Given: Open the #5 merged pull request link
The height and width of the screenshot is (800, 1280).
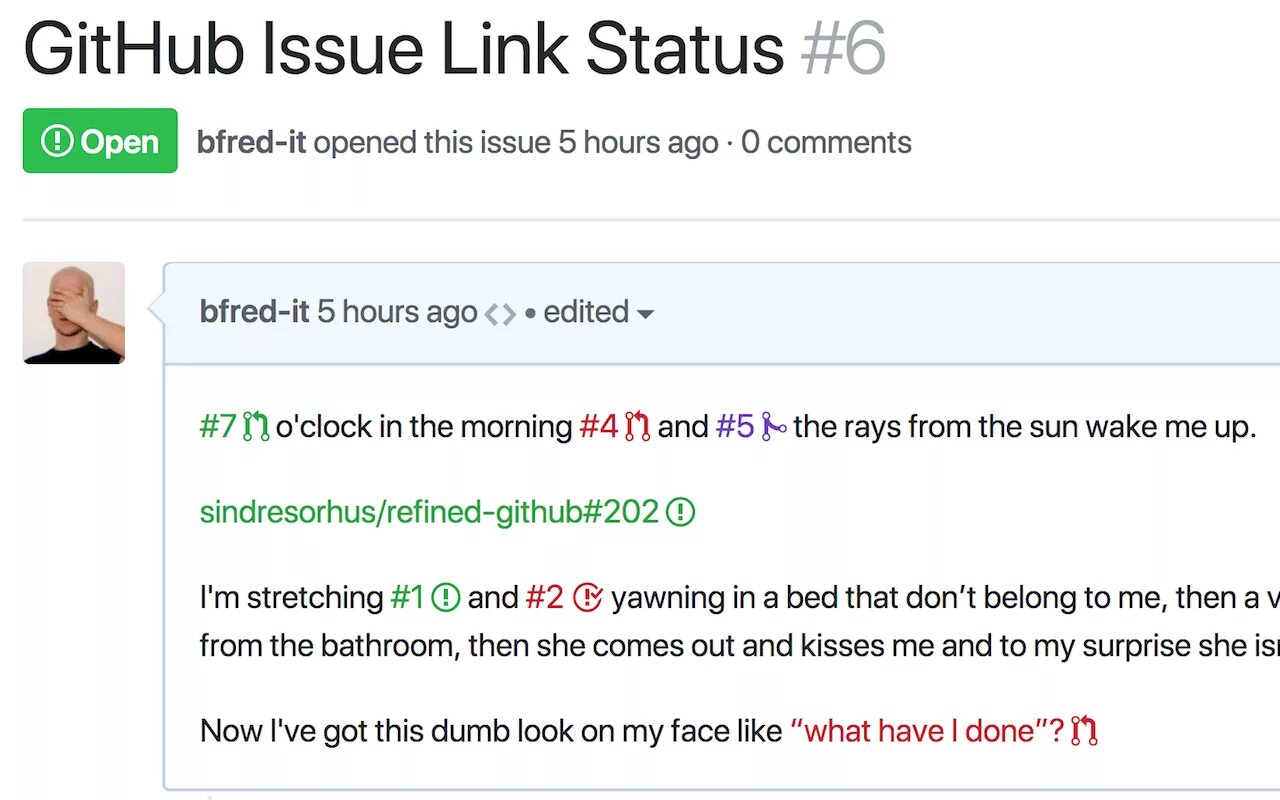Looking at the screenshot, I should [x=735, y=427].
